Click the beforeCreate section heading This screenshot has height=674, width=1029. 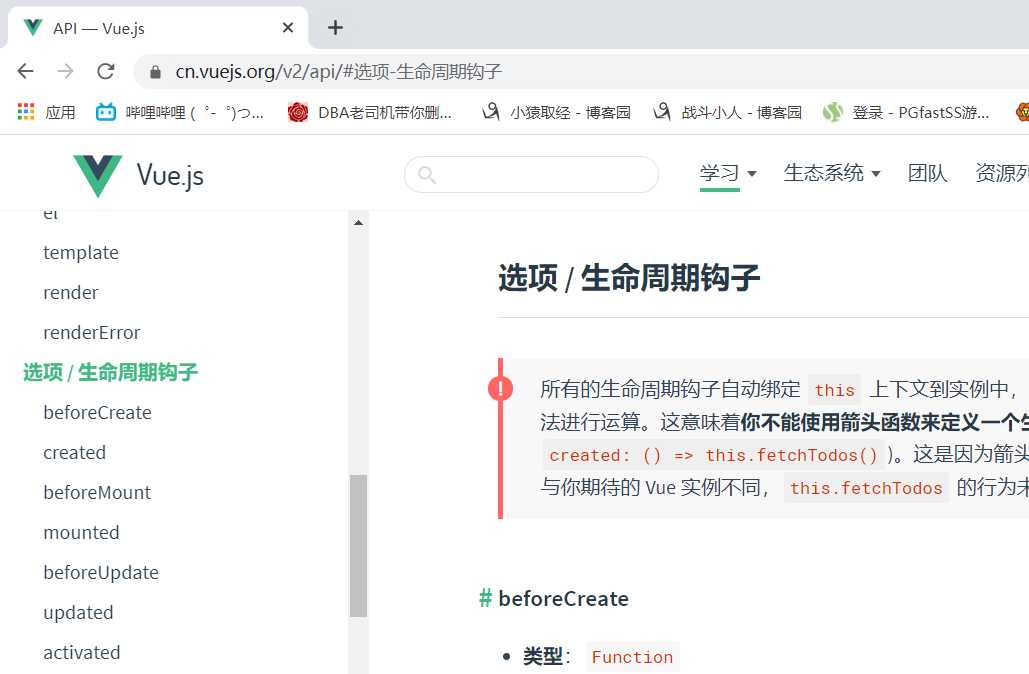click(564, 599)
